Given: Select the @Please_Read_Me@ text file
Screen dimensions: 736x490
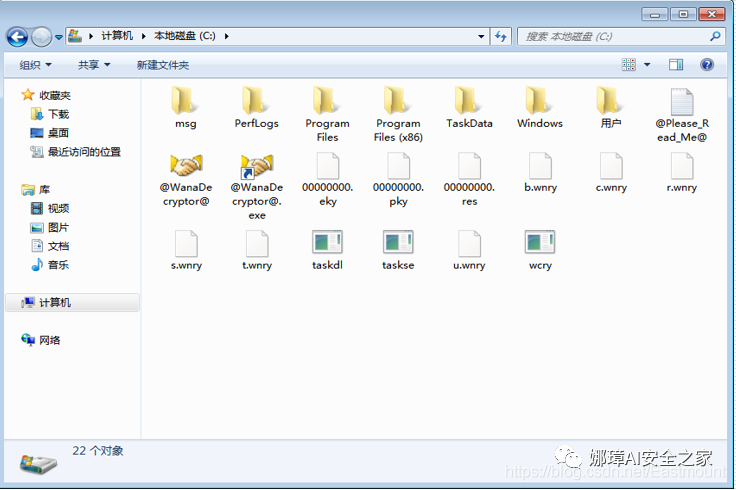Looking at the screenshot, I should point(682,115).
